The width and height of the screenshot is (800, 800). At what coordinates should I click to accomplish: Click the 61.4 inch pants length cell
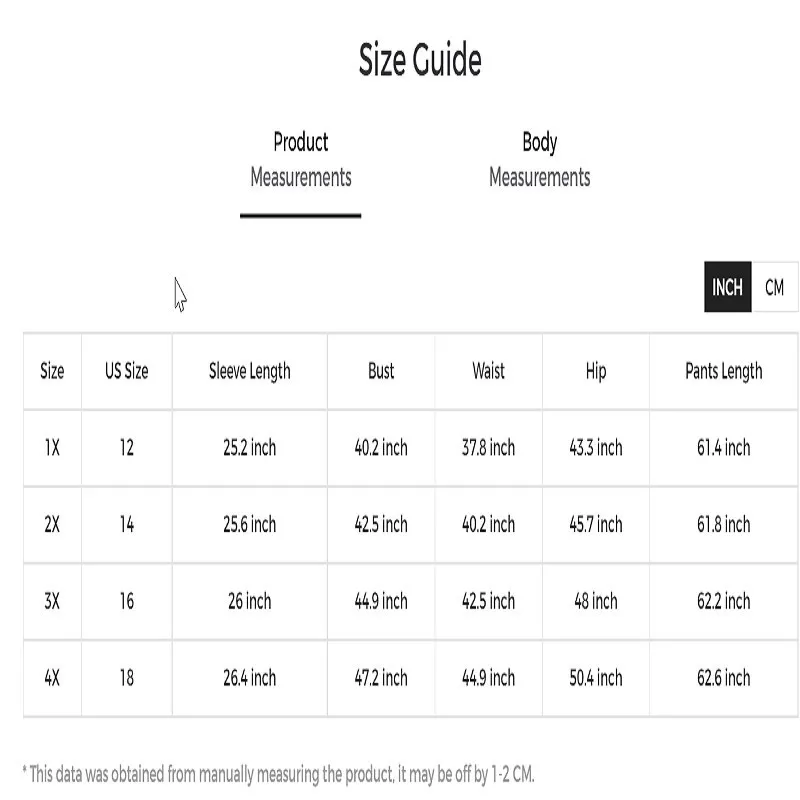(723, 448)
